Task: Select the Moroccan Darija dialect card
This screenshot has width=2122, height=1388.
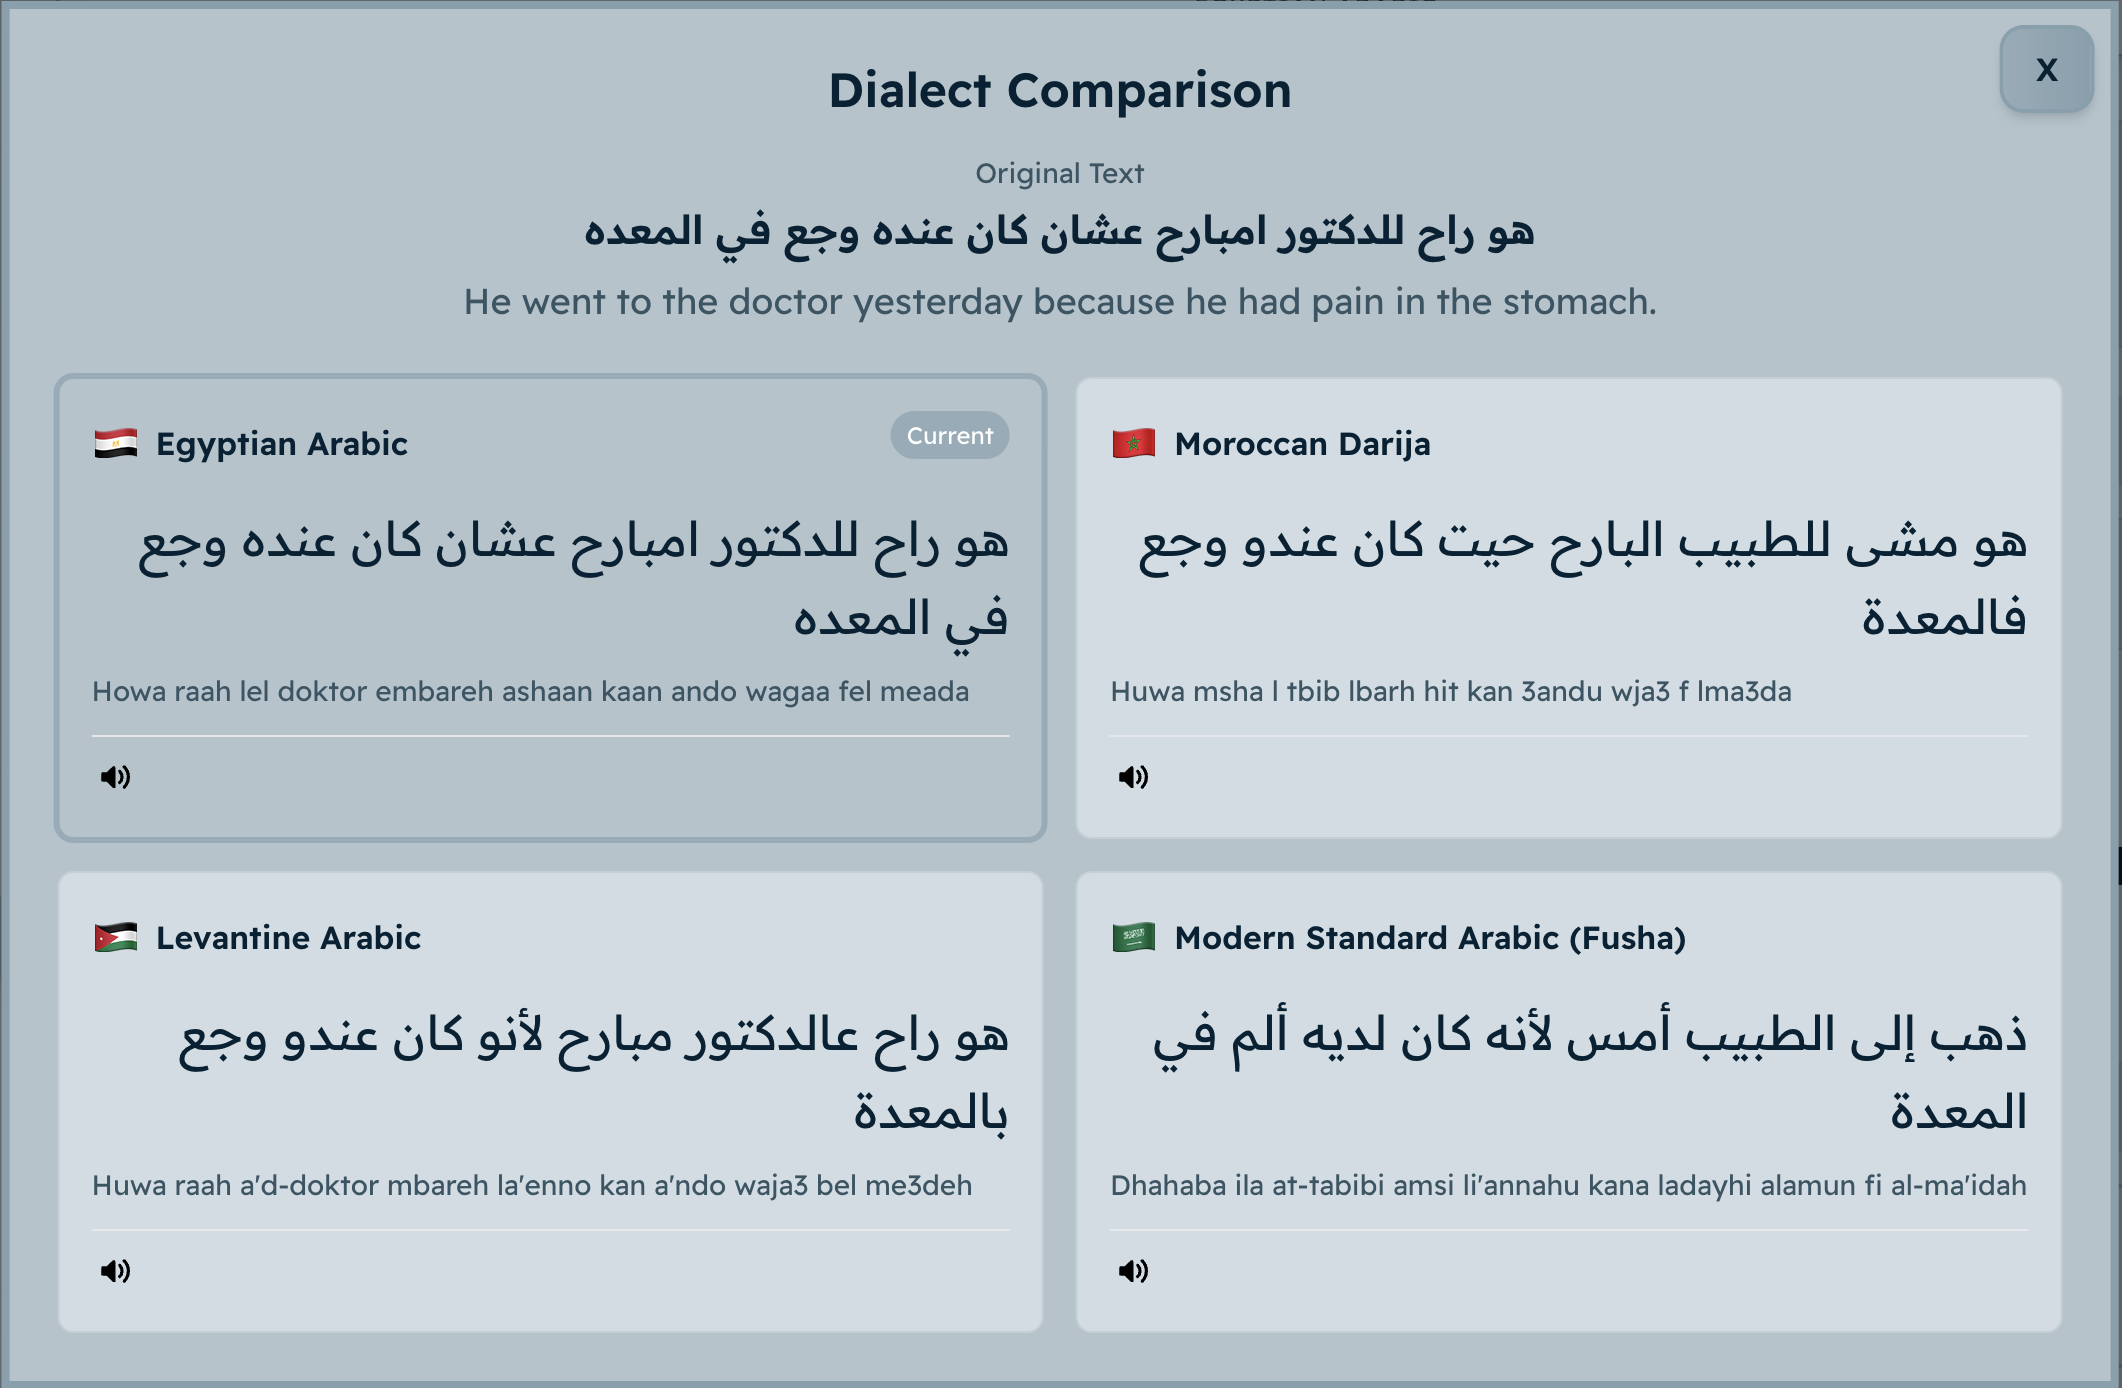Action: 1570,600
